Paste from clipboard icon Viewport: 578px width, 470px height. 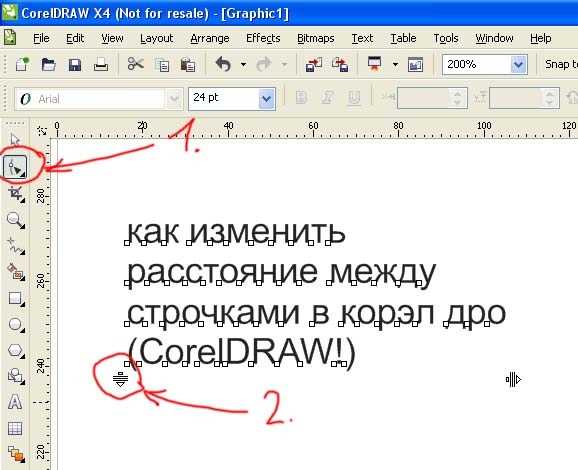point(188,65)
